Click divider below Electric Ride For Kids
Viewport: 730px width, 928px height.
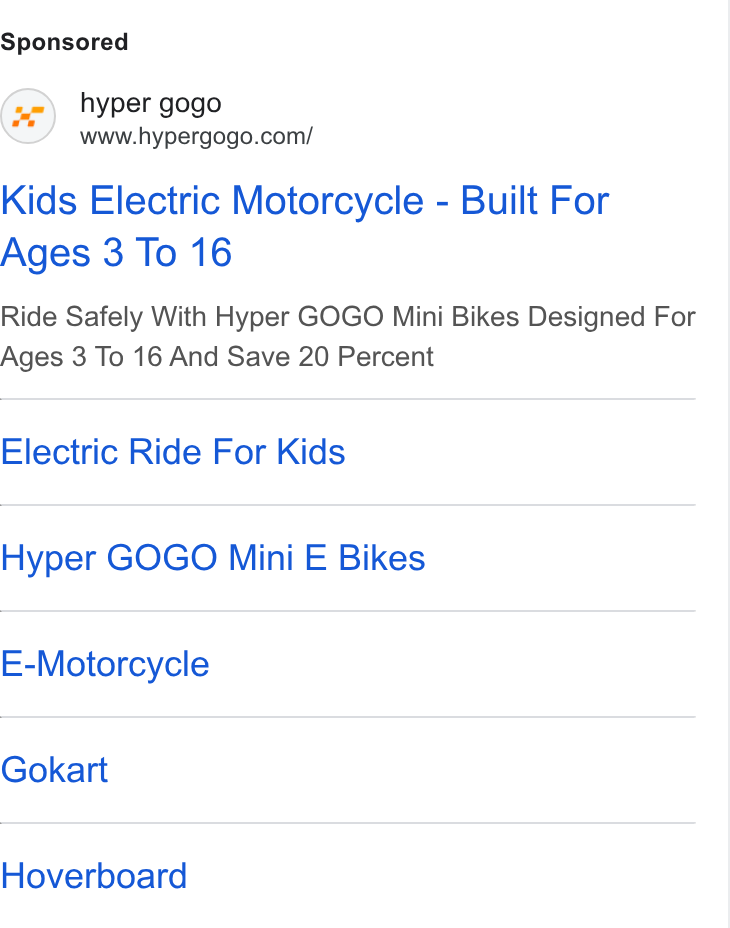click(348, 505)
